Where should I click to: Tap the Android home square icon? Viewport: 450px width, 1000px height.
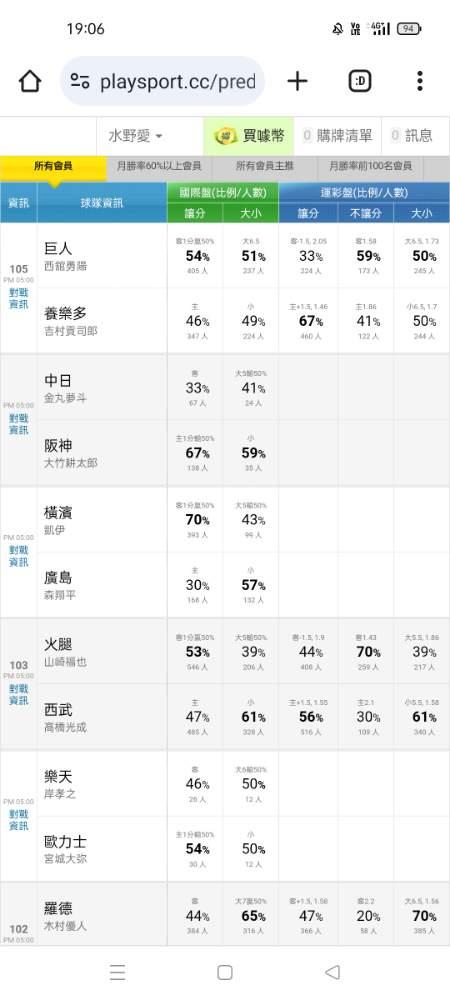(x=224, y=972)
